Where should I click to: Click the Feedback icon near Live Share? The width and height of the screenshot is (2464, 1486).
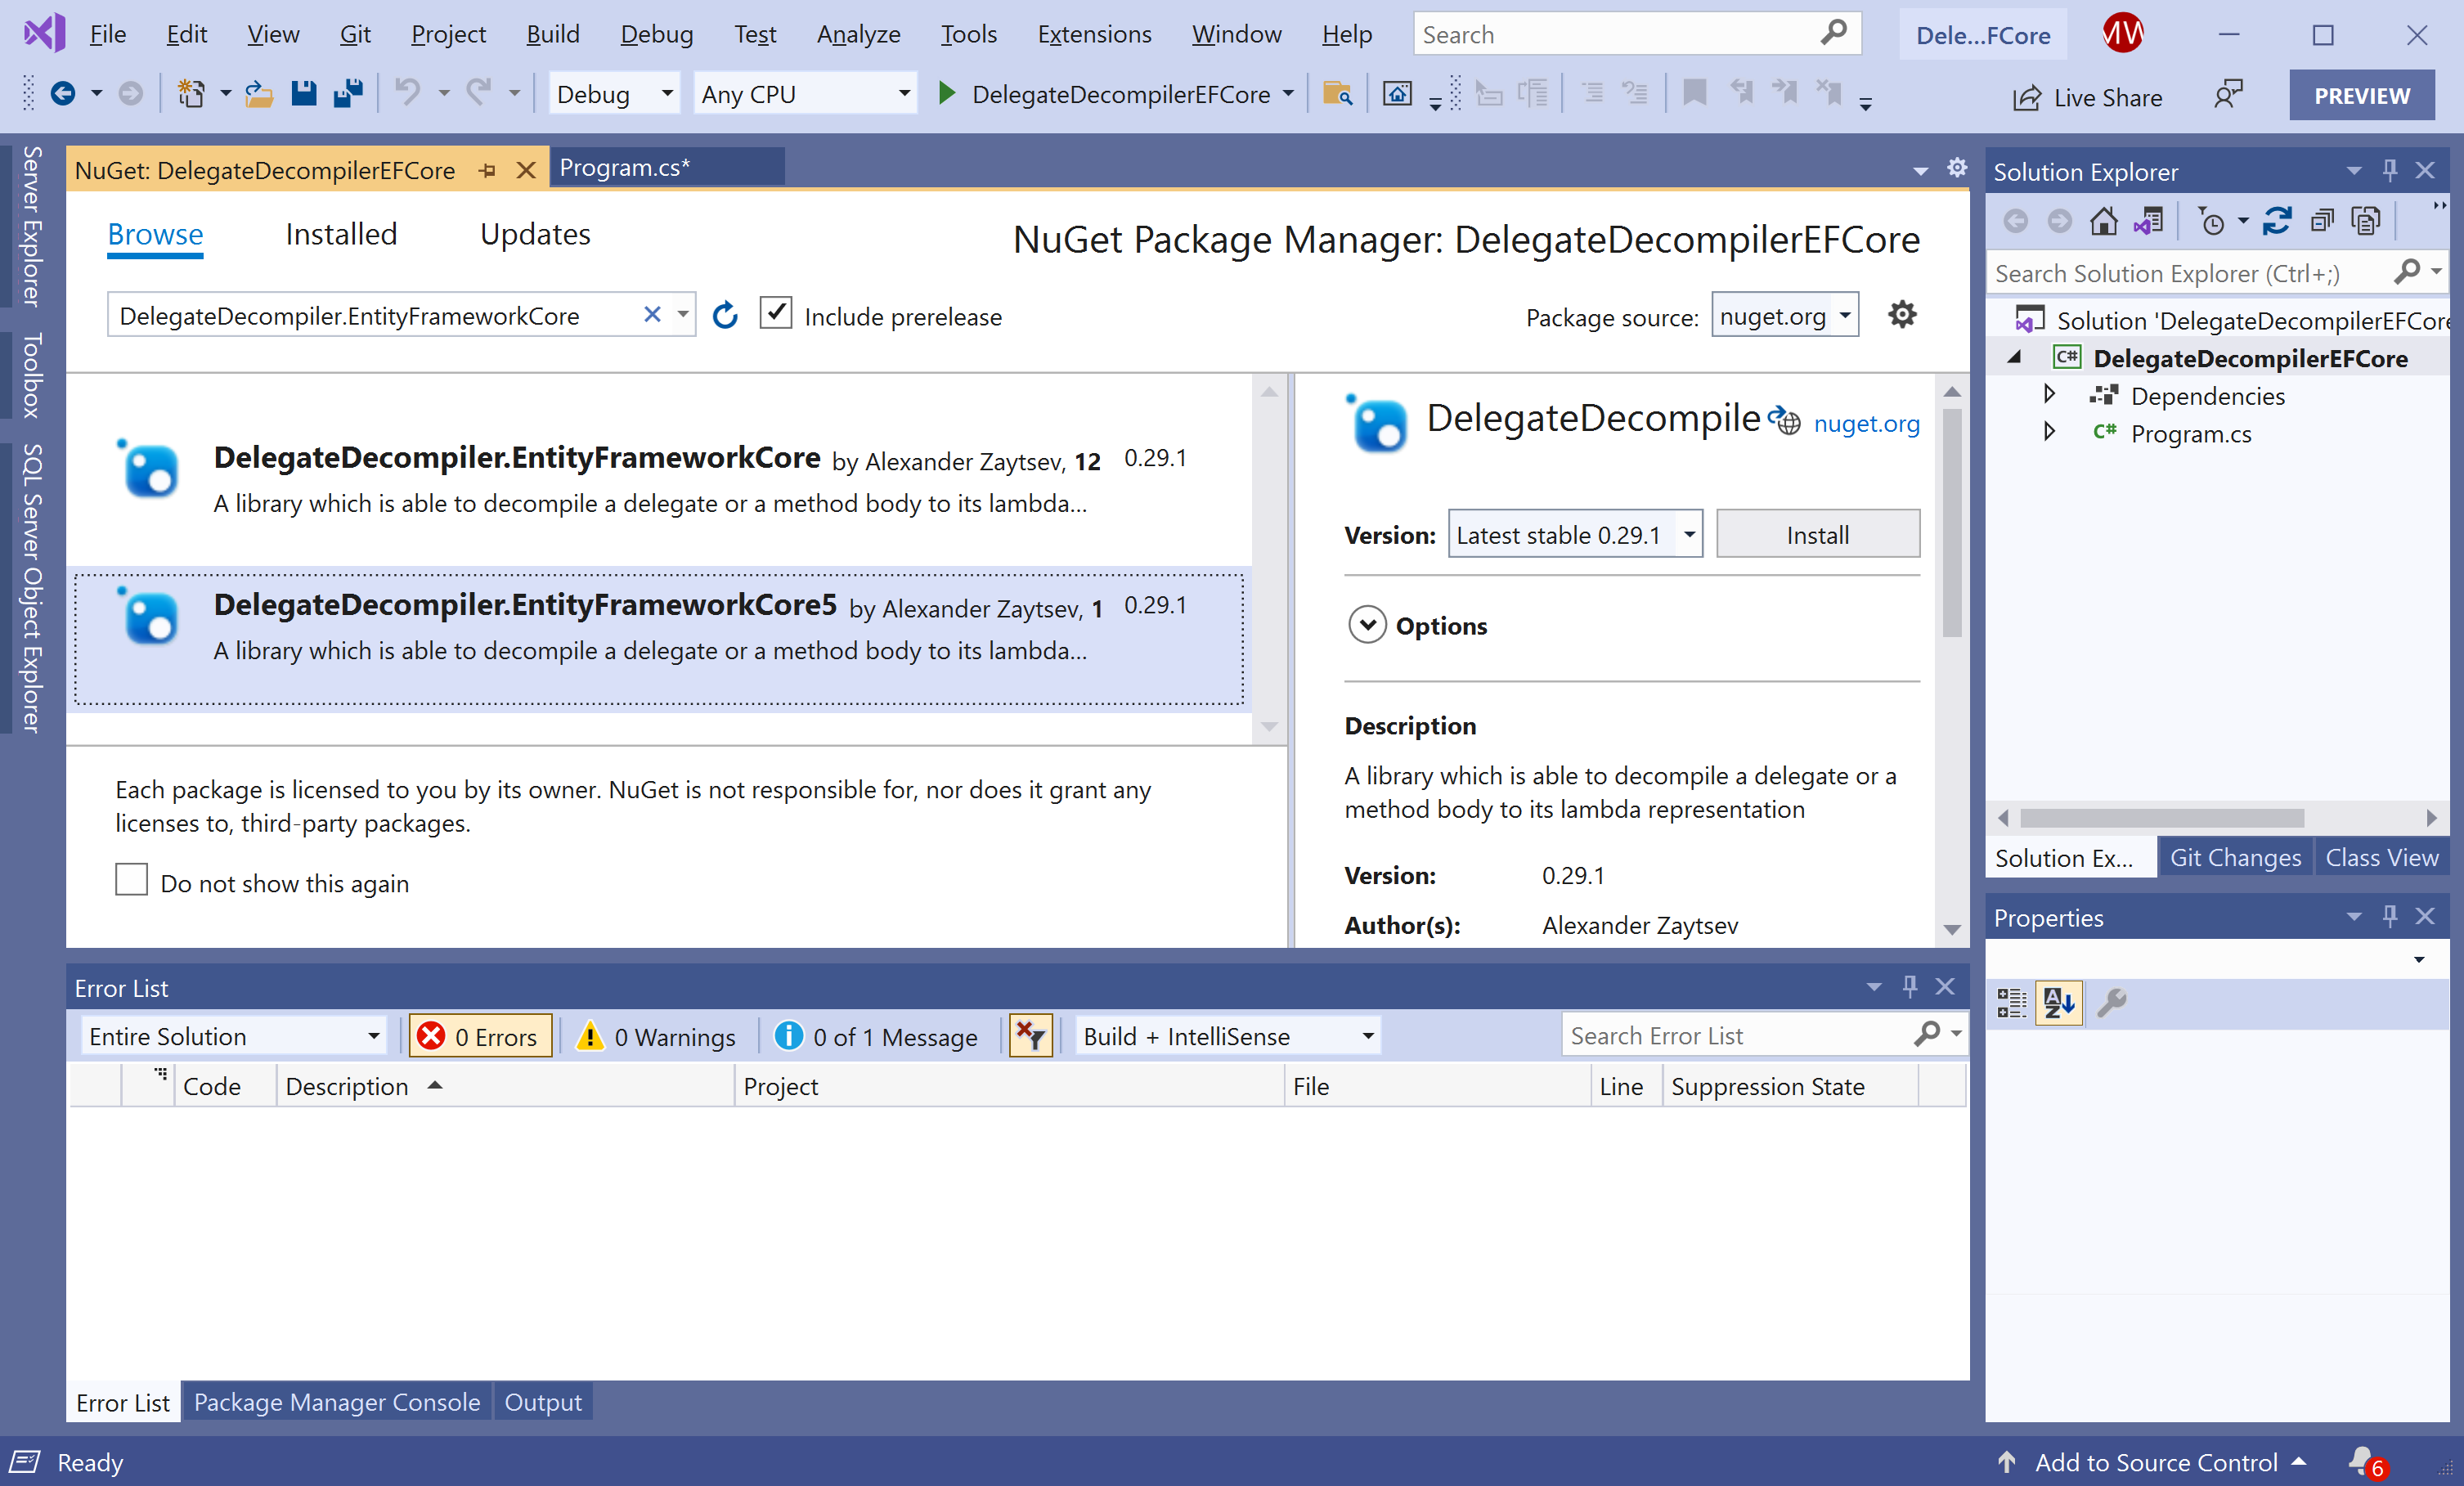(2229, 96)
